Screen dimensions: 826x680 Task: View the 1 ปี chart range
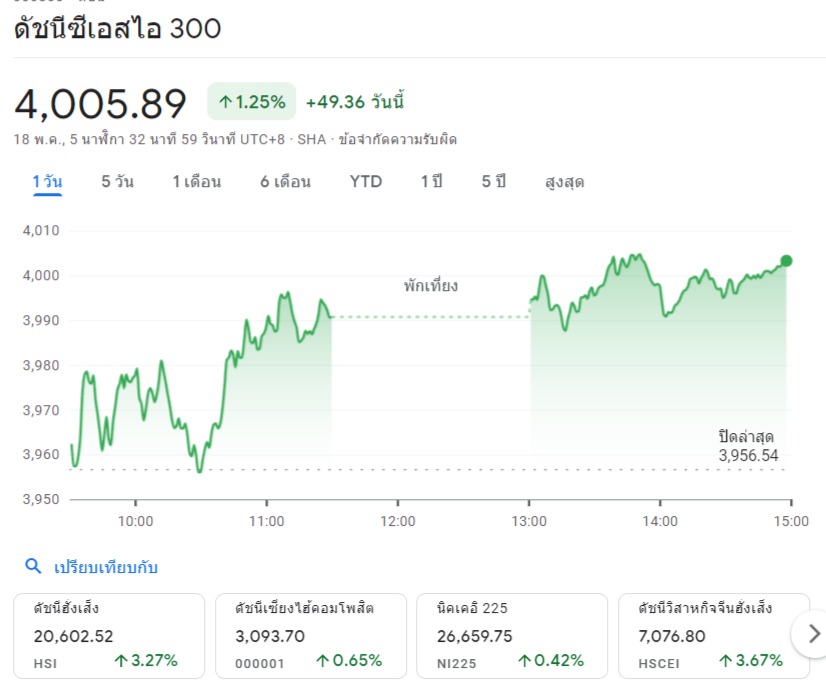(431, 182)
